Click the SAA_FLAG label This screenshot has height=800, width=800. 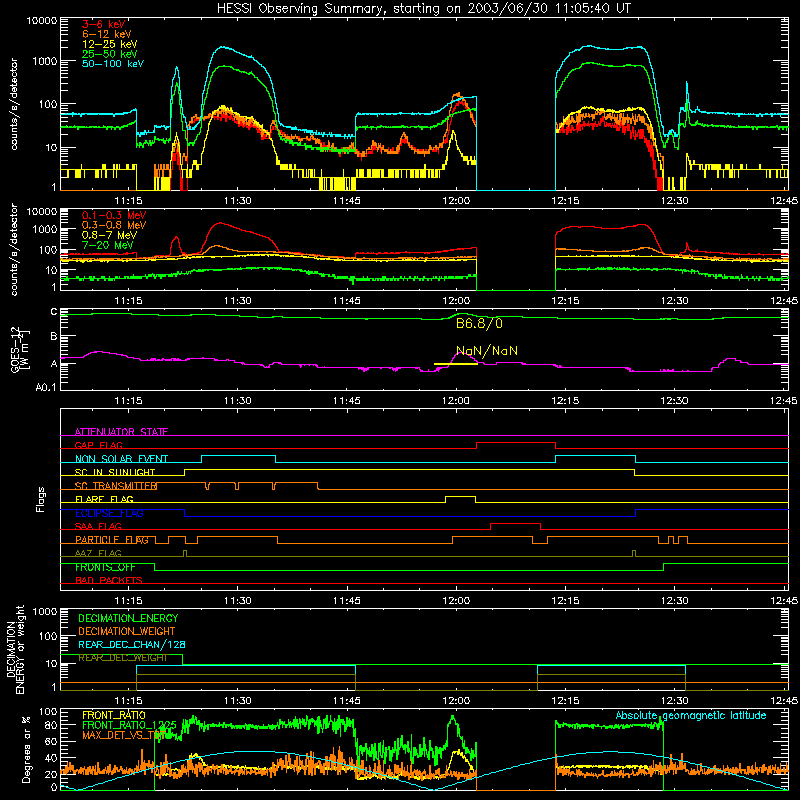[x=98, y=526]
